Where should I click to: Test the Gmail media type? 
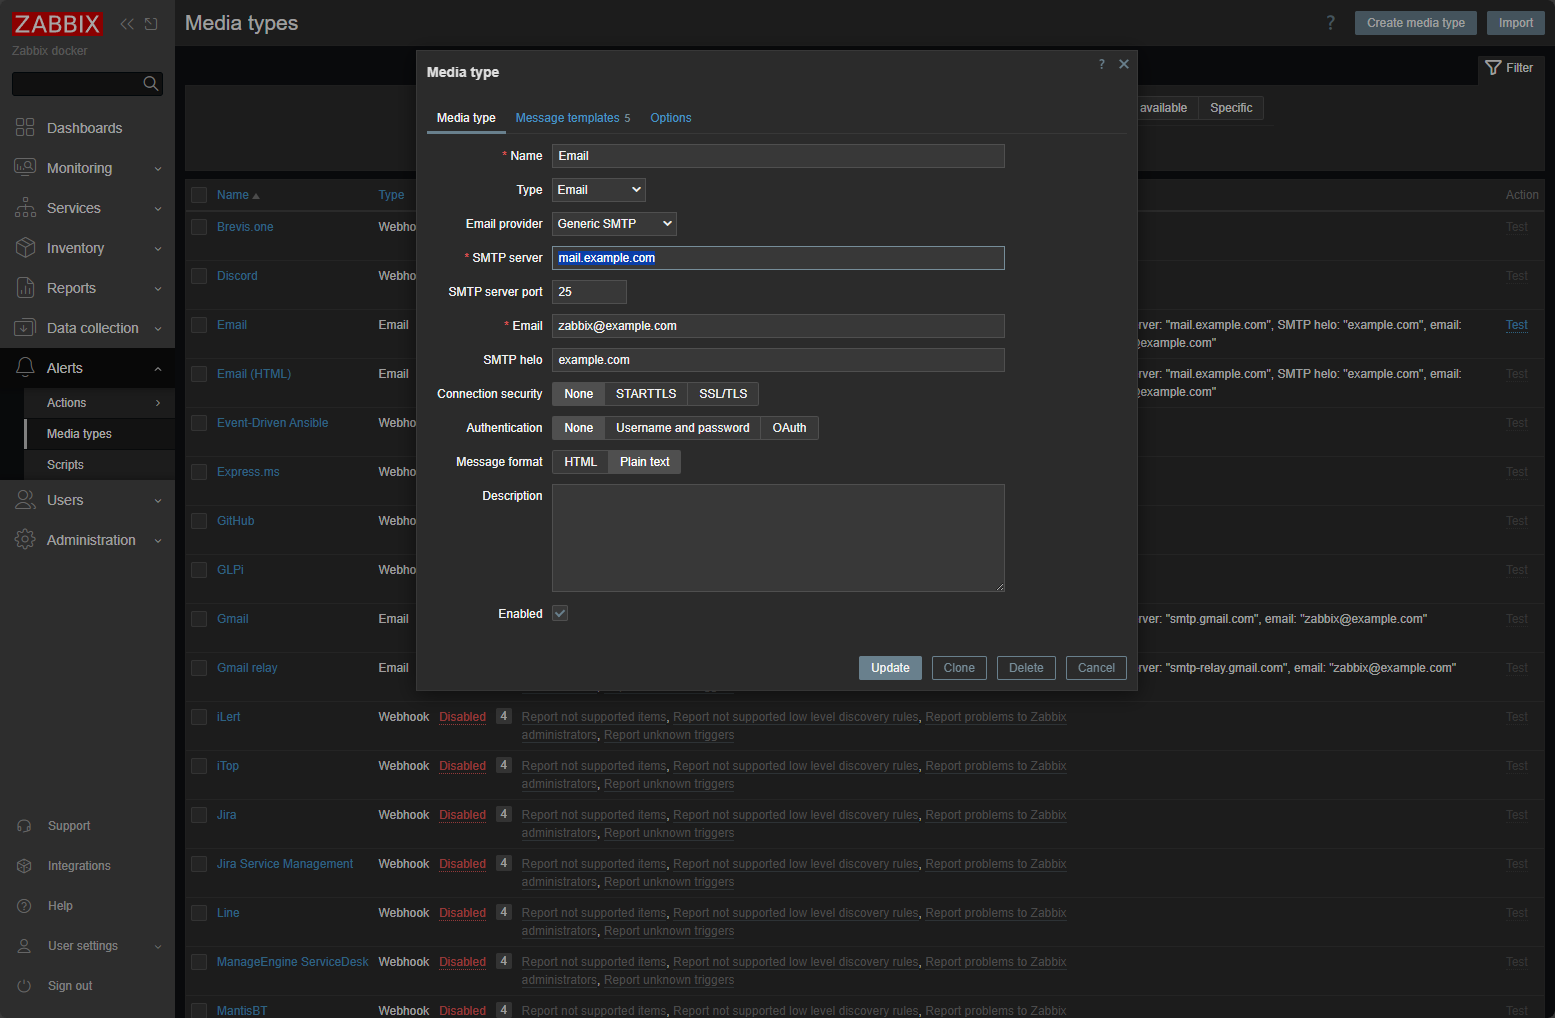pyautogui.click(x=1516, y=618)
